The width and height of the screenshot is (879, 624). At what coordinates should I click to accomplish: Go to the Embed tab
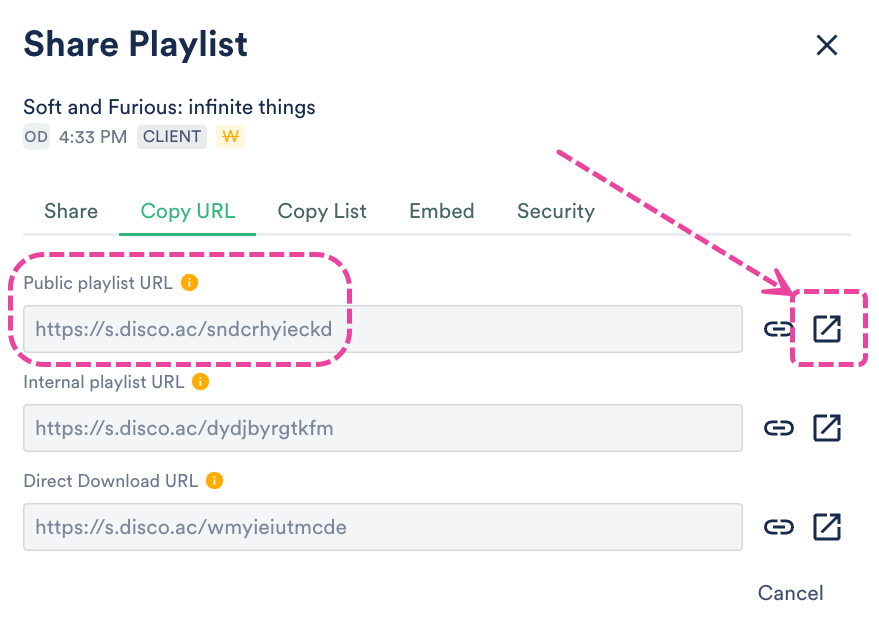(441, 211)
